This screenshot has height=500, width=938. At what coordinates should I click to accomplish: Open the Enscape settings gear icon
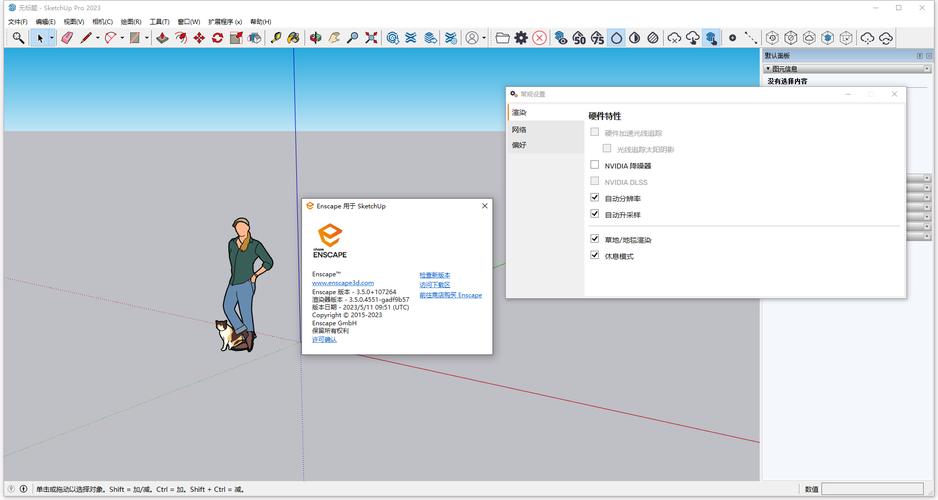point(521,38)
